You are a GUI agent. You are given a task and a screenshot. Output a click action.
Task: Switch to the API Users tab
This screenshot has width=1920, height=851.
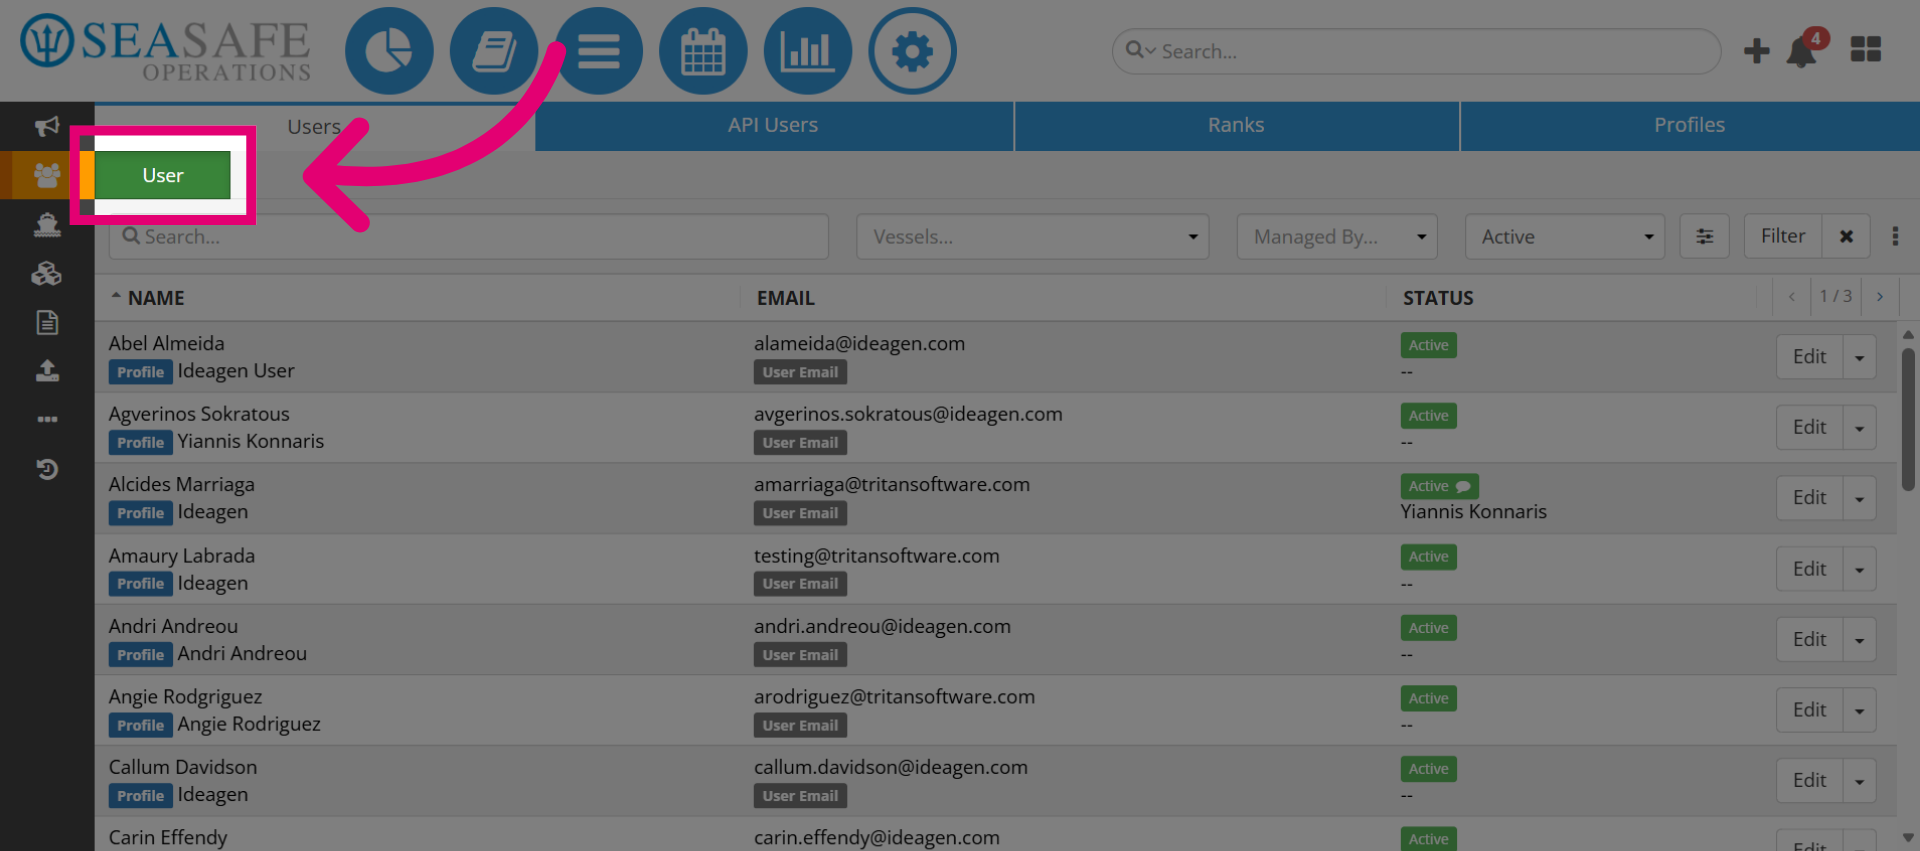pos(773,126)
